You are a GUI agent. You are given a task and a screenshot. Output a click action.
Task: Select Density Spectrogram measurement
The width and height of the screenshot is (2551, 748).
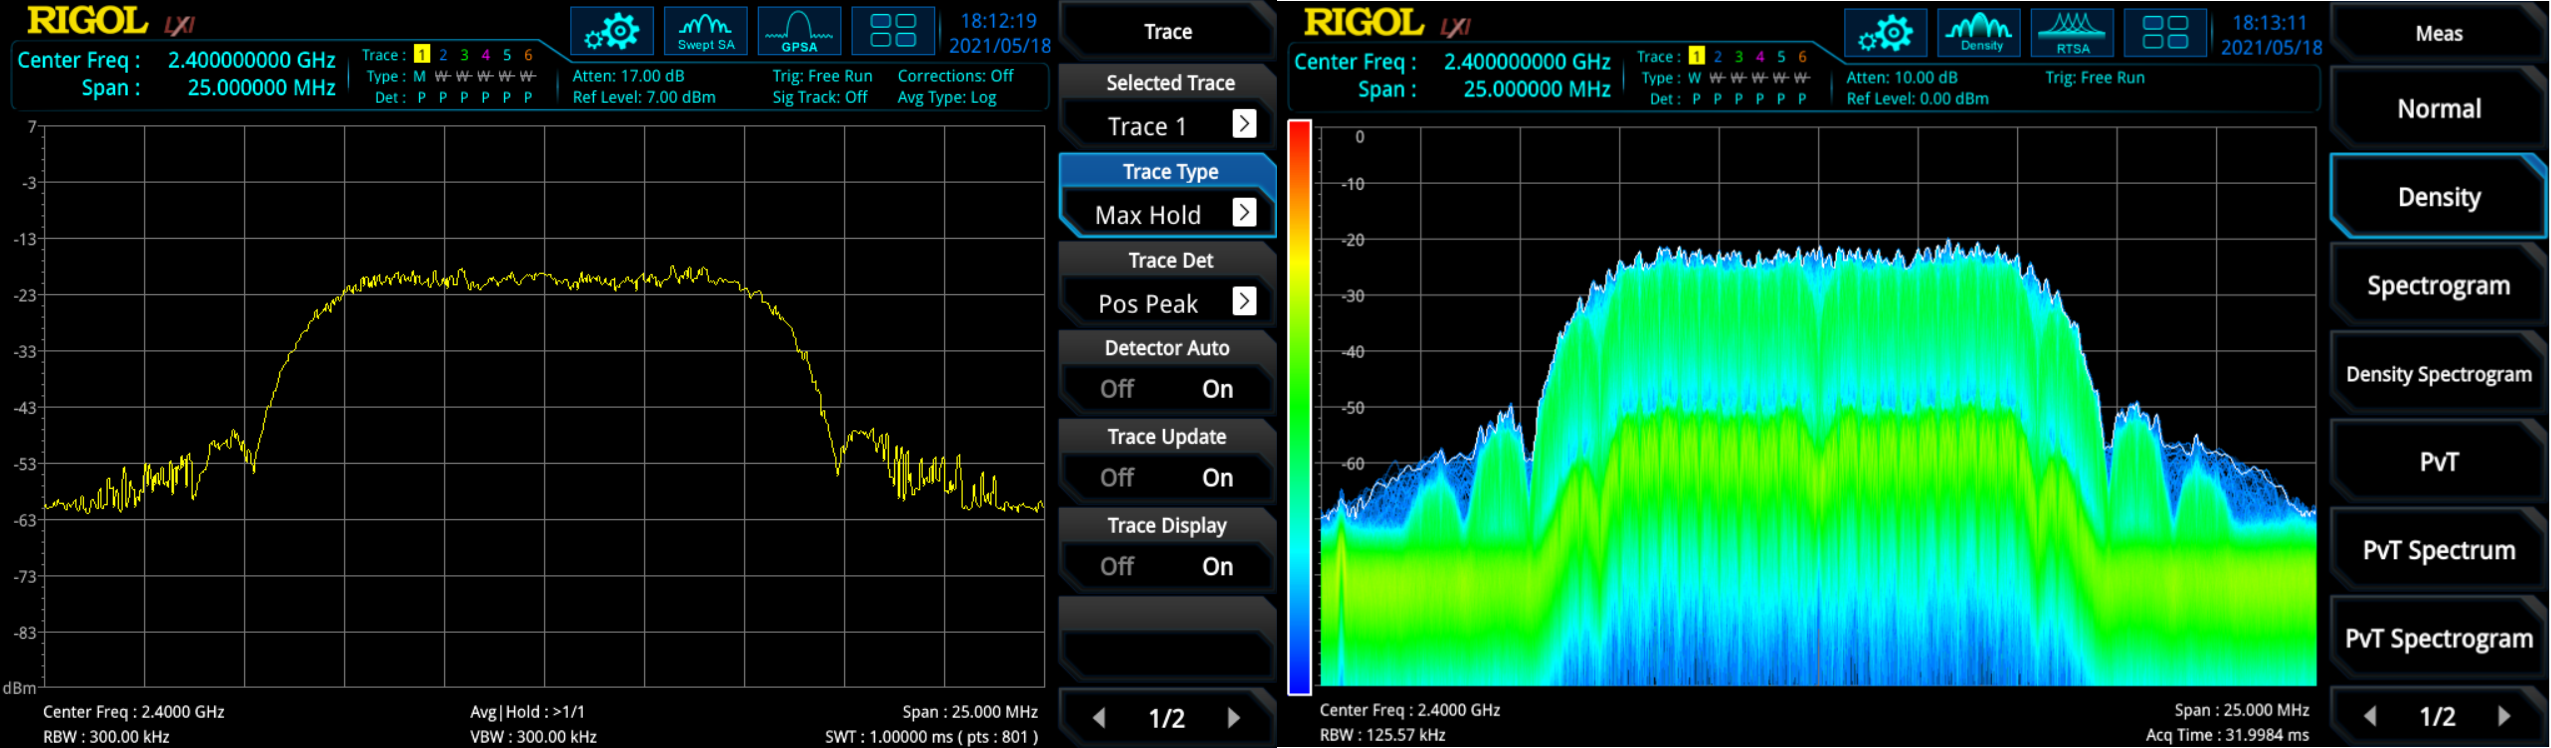[x=2438, y=374]
